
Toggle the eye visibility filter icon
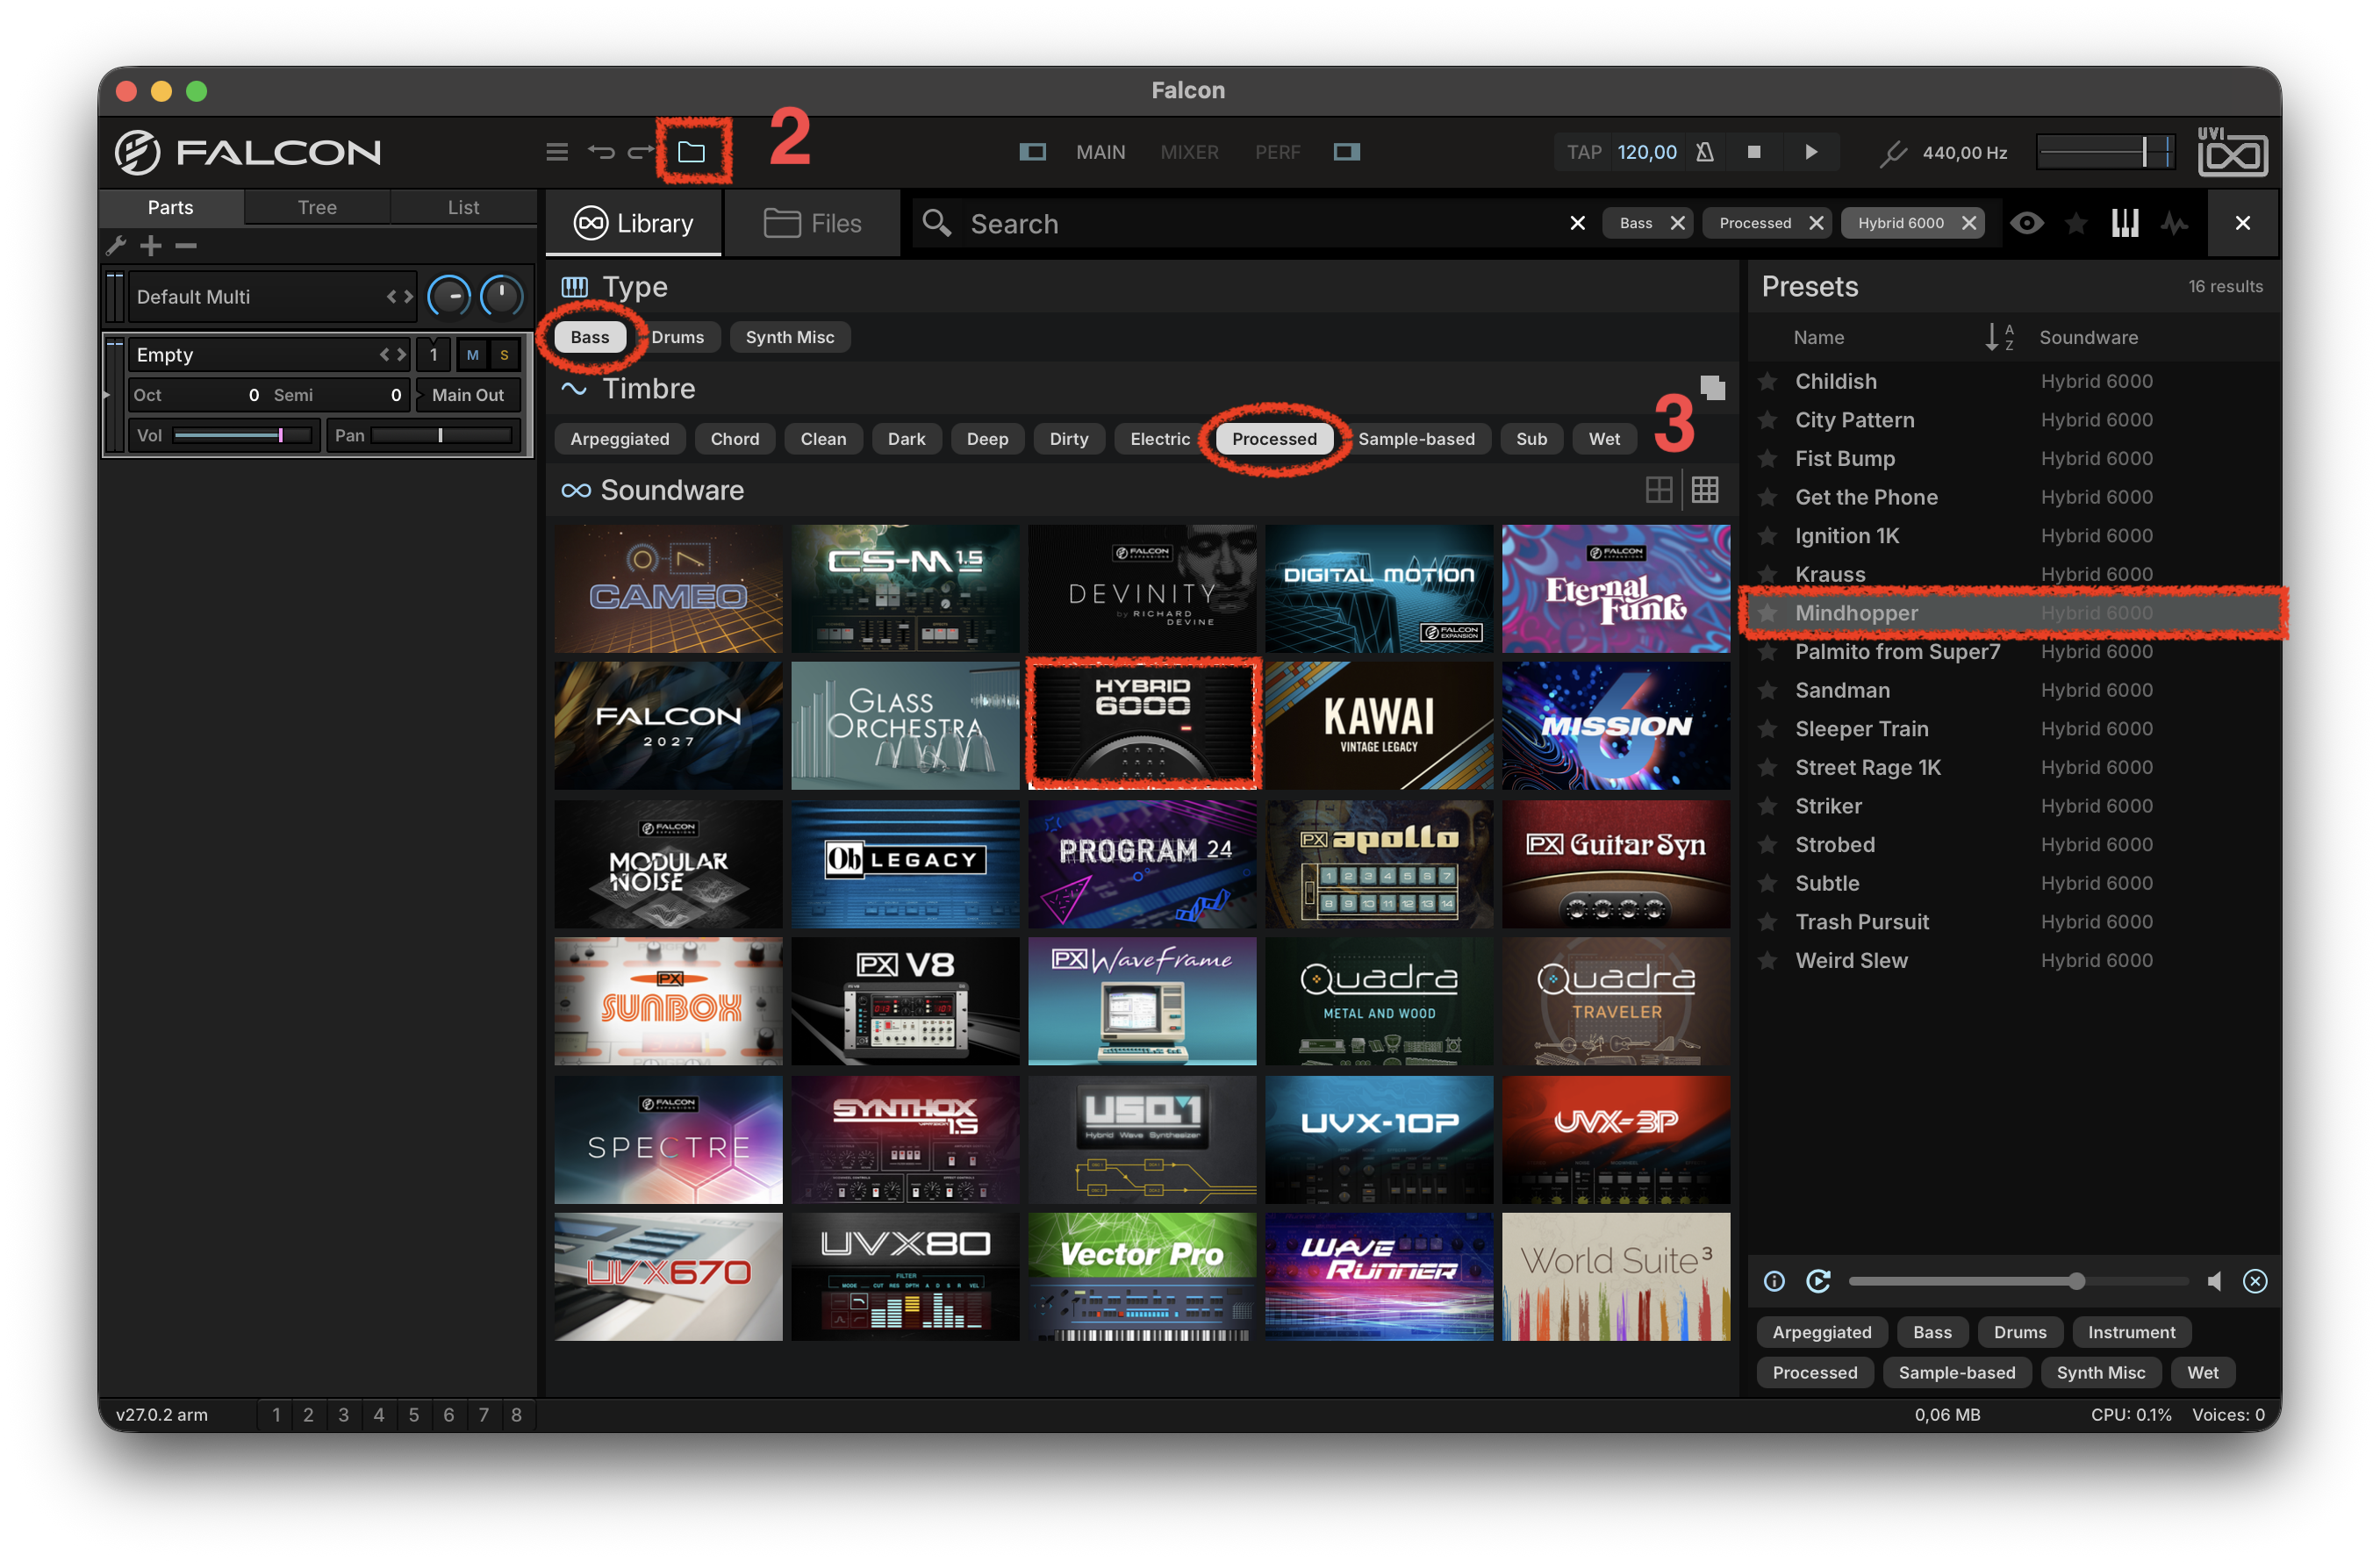tap(2026, 223)
